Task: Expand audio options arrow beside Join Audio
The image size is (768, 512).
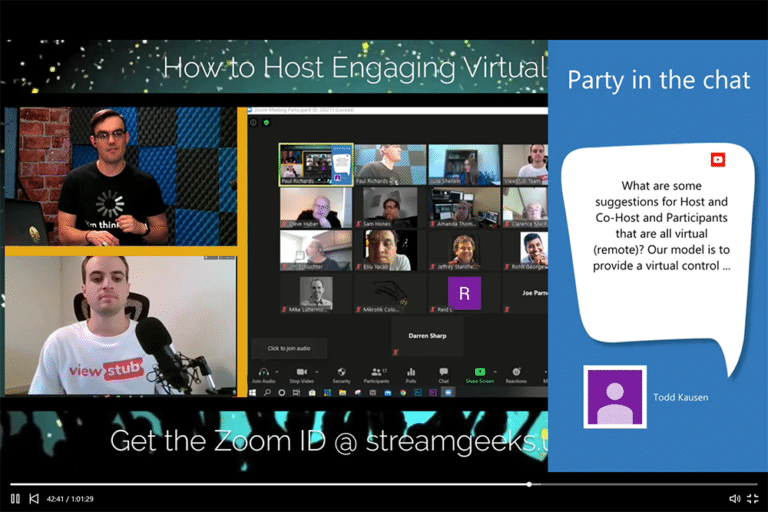Action: tap(277, 372)
